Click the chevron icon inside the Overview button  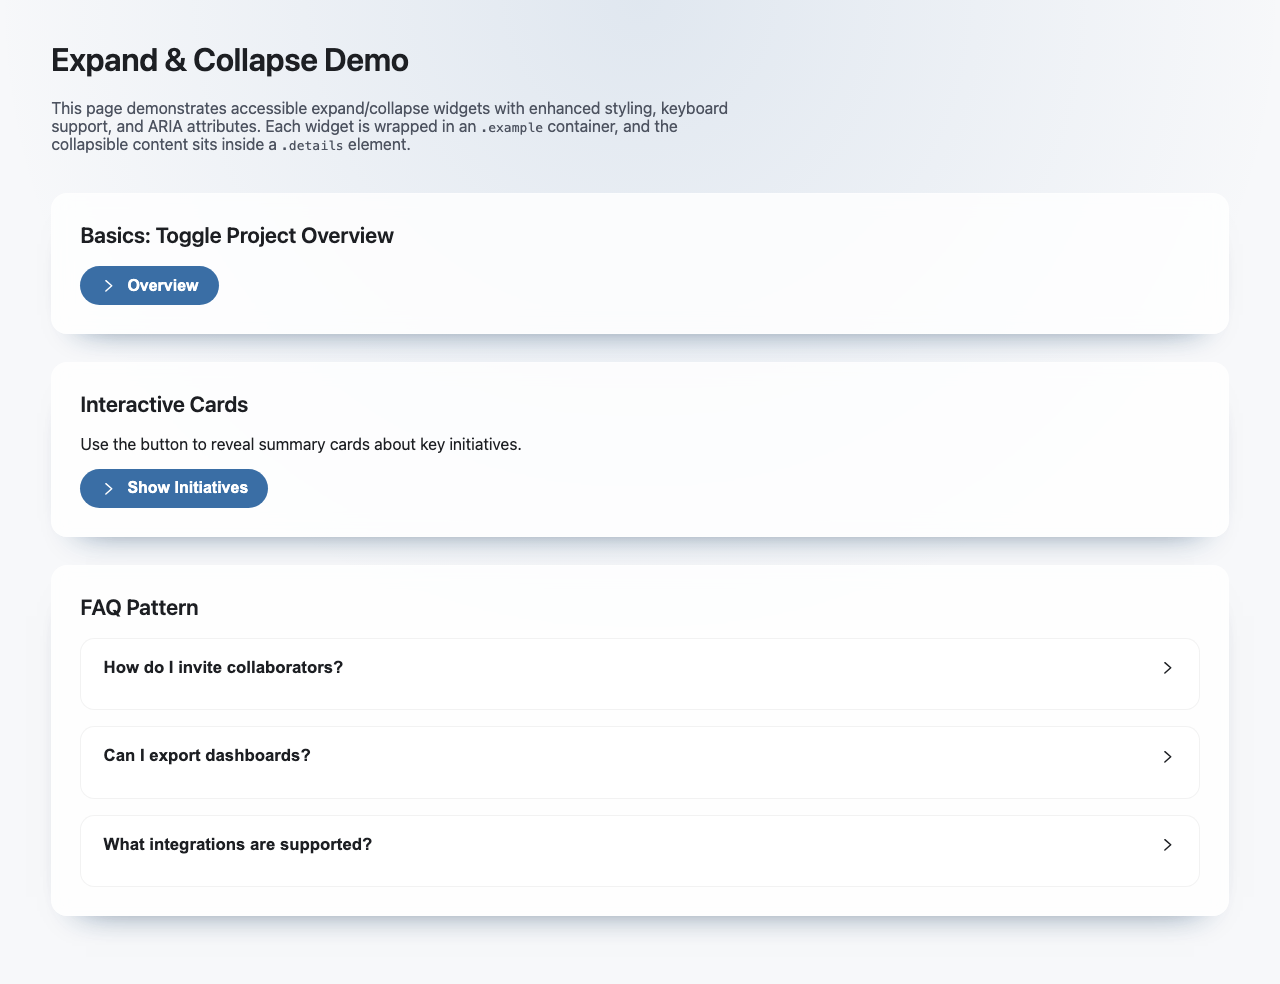pos(109,285)
